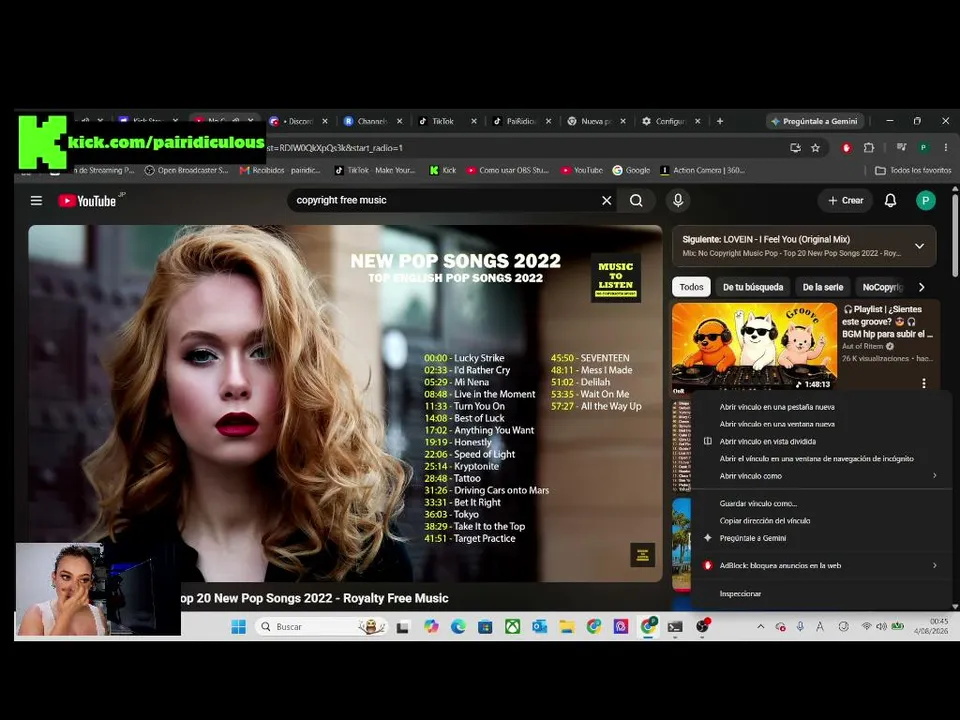Open OBS Studio from the taskbar
This screenshot has width=960, height=720.
point(702,626)
